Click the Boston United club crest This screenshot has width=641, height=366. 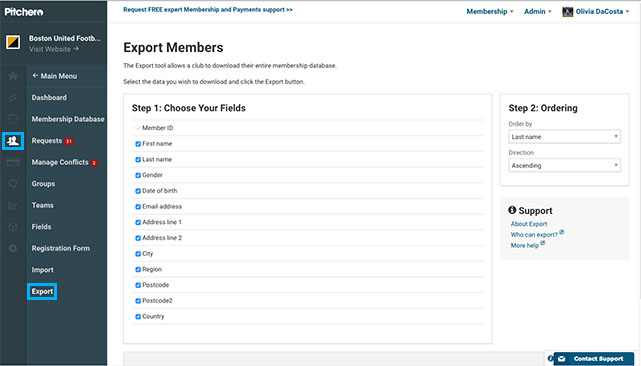[13, 42]
